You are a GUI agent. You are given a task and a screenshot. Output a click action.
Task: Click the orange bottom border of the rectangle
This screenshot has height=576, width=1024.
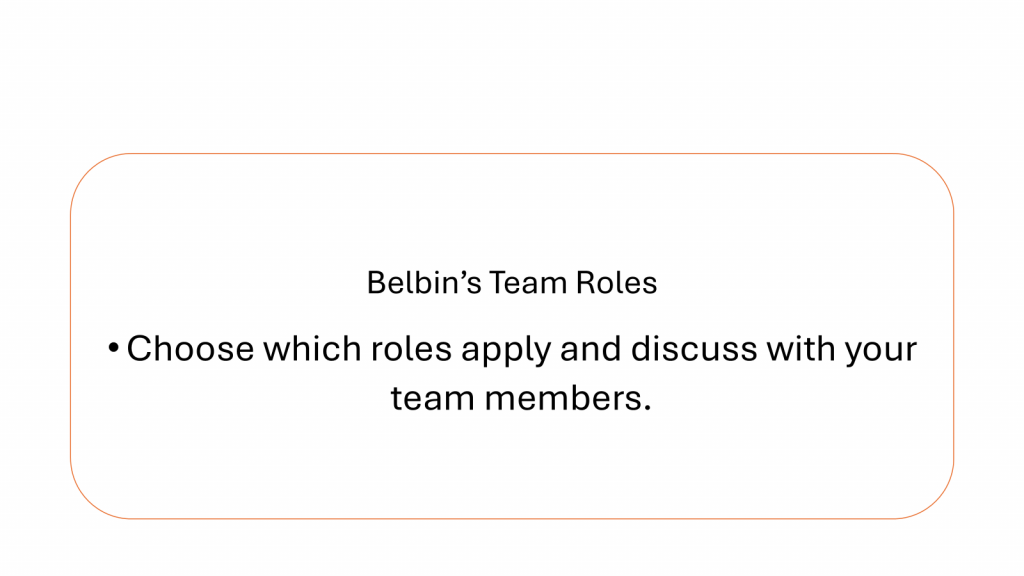click(512, 518)
